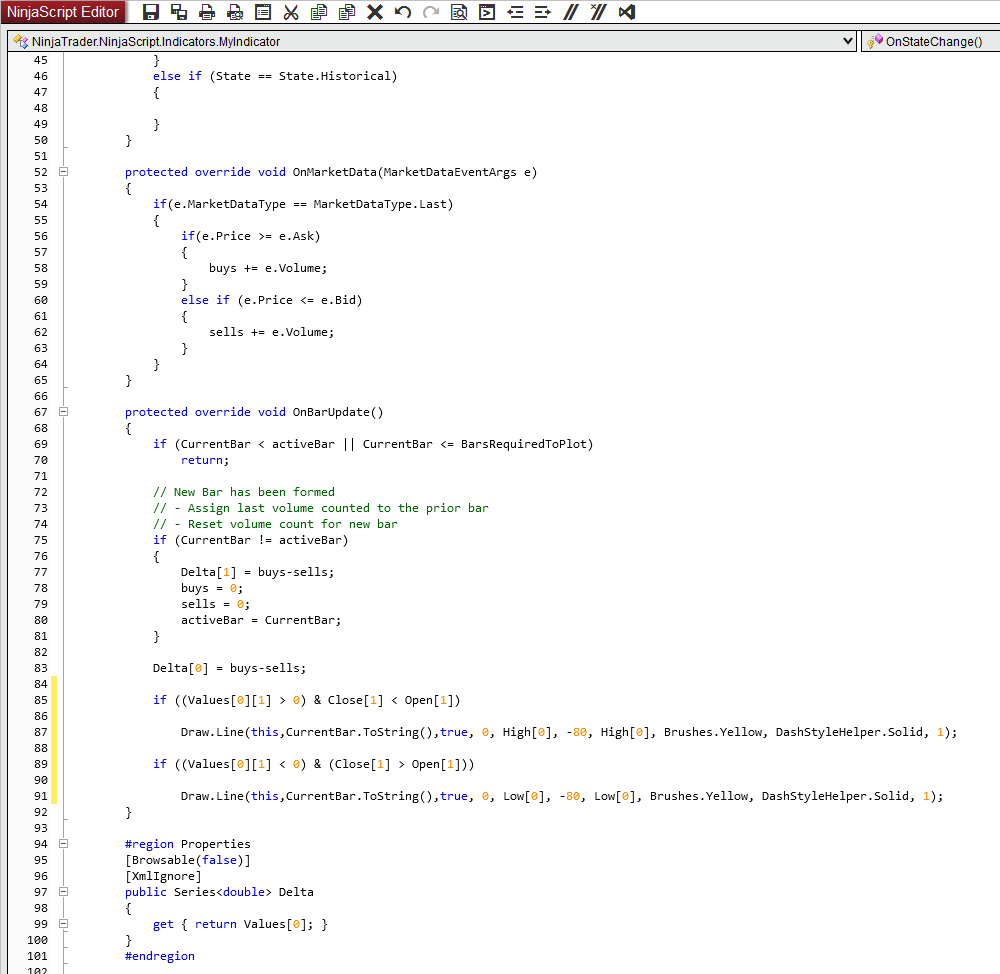
Task: Place cursor on the return statement
Action: pos(204,460)
